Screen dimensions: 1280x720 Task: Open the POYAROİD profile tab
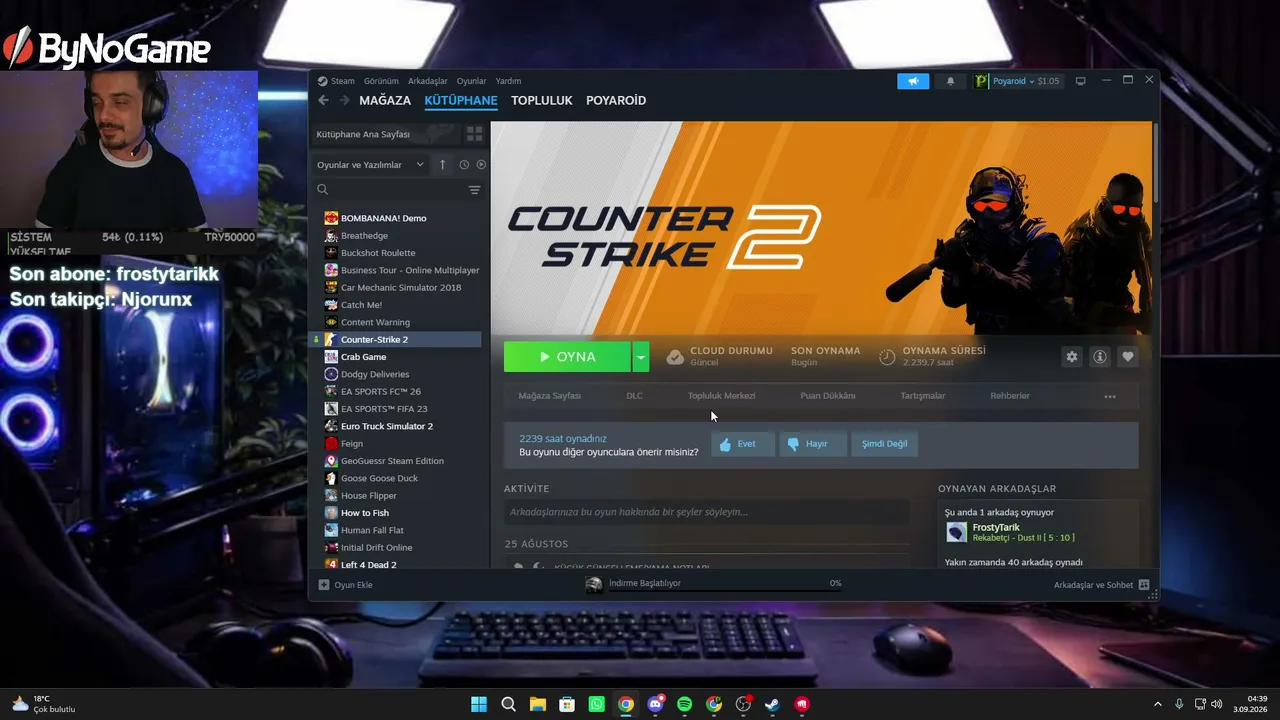click(616, 100)
